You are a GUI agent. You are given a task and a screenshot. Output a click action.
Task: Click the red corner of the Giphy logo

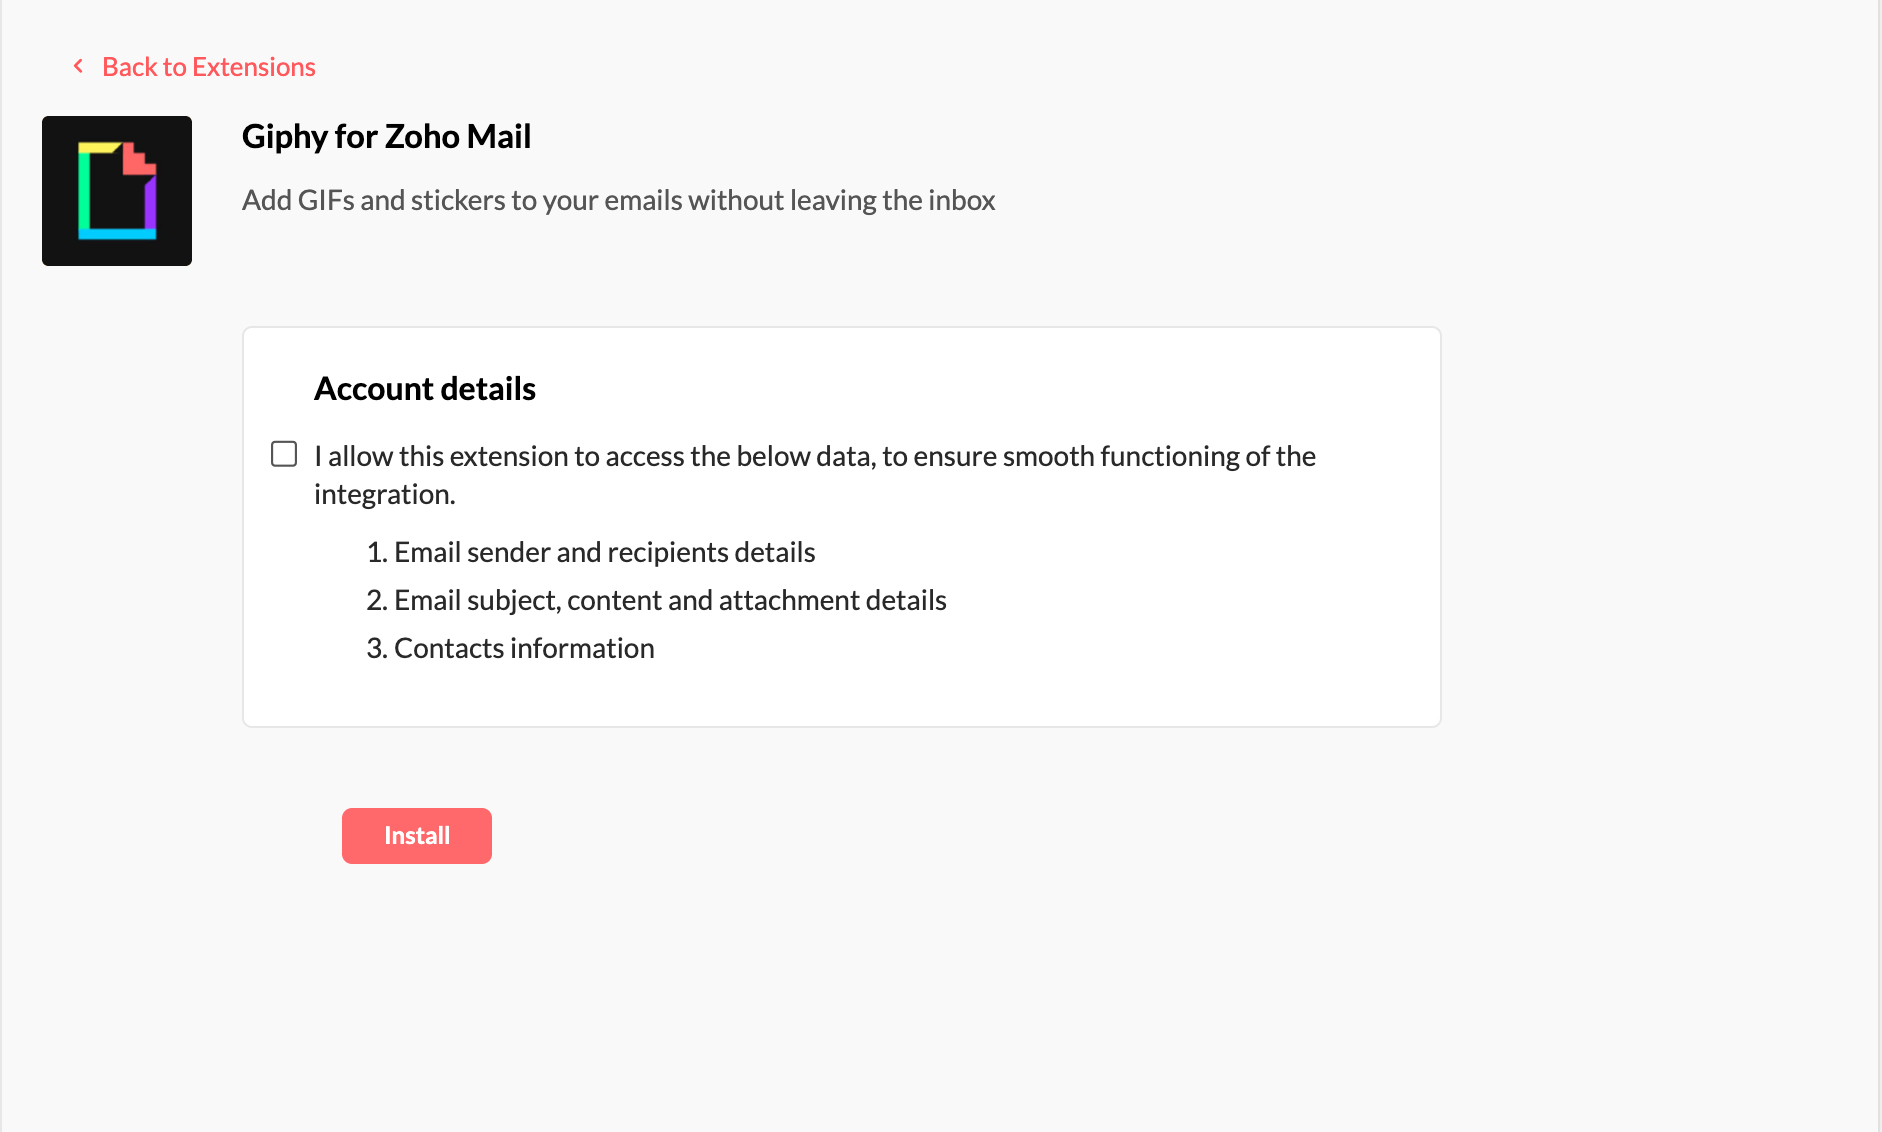coord(138,159)
